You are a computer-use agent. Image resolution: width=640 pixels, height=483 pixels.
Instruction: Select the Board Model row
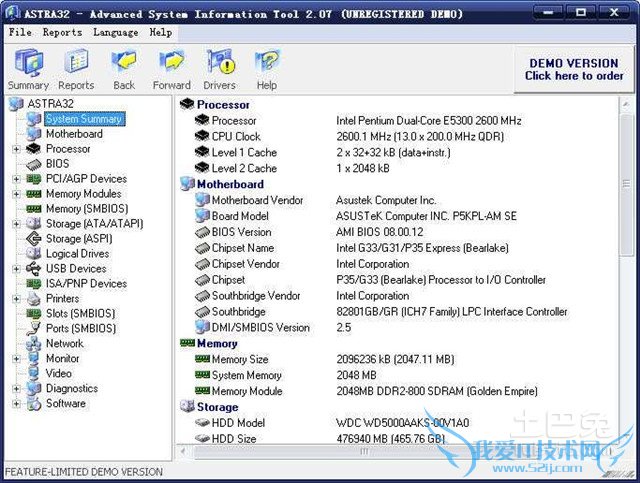tap(356, 216)
